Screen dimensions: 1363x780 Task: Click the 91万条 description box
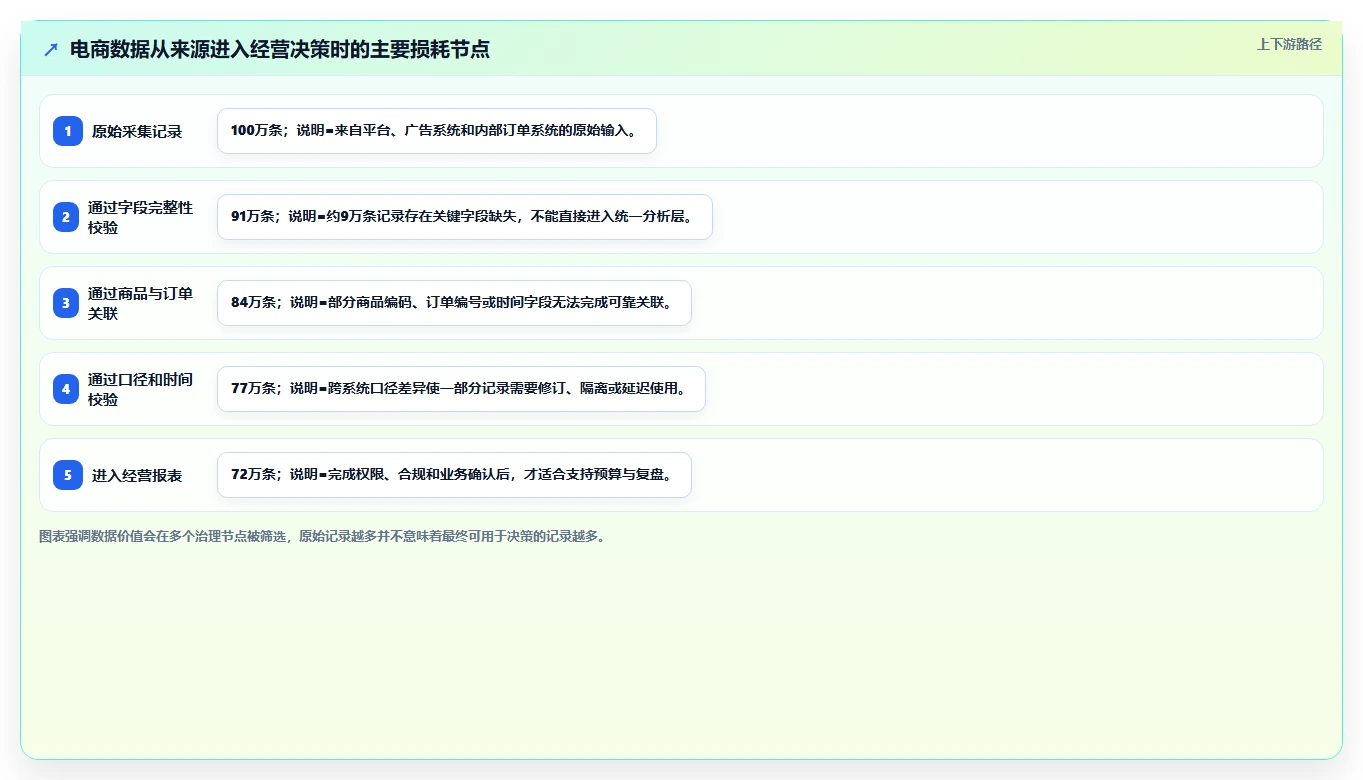click(x=465, y=217)
